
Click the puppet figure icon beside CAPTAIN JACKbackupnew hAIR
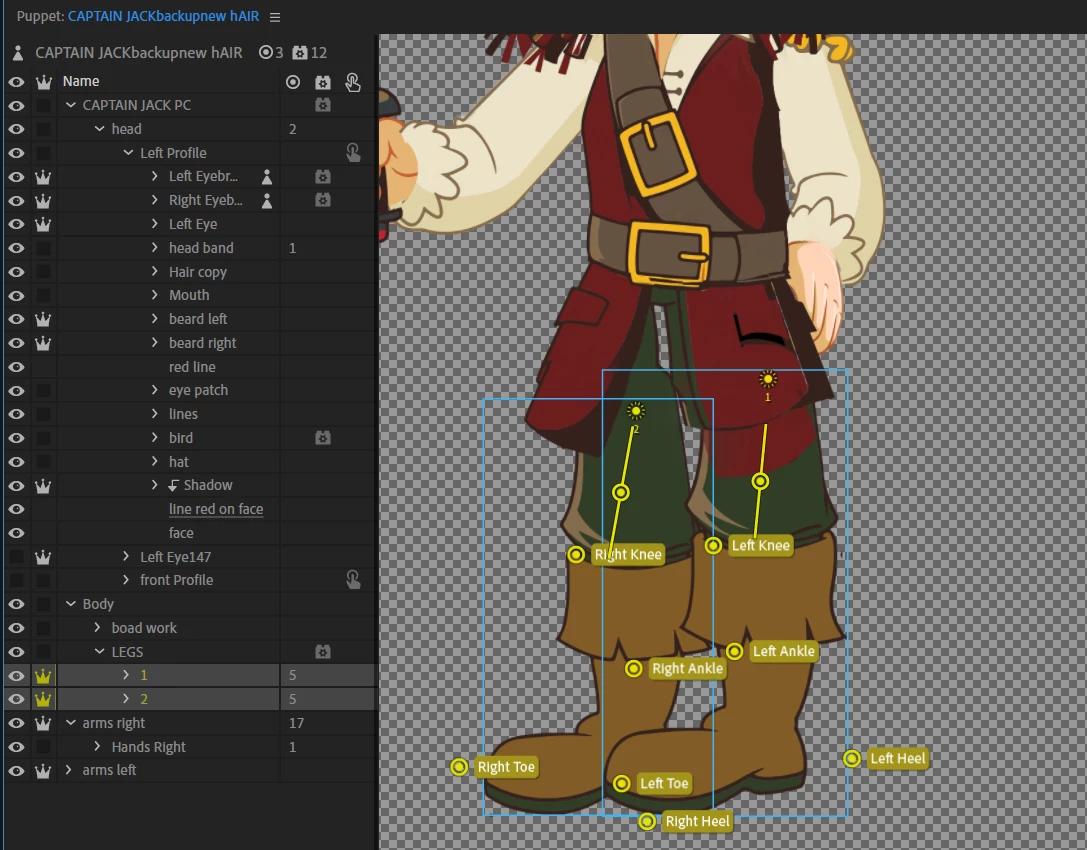click(x=19, y=53)
